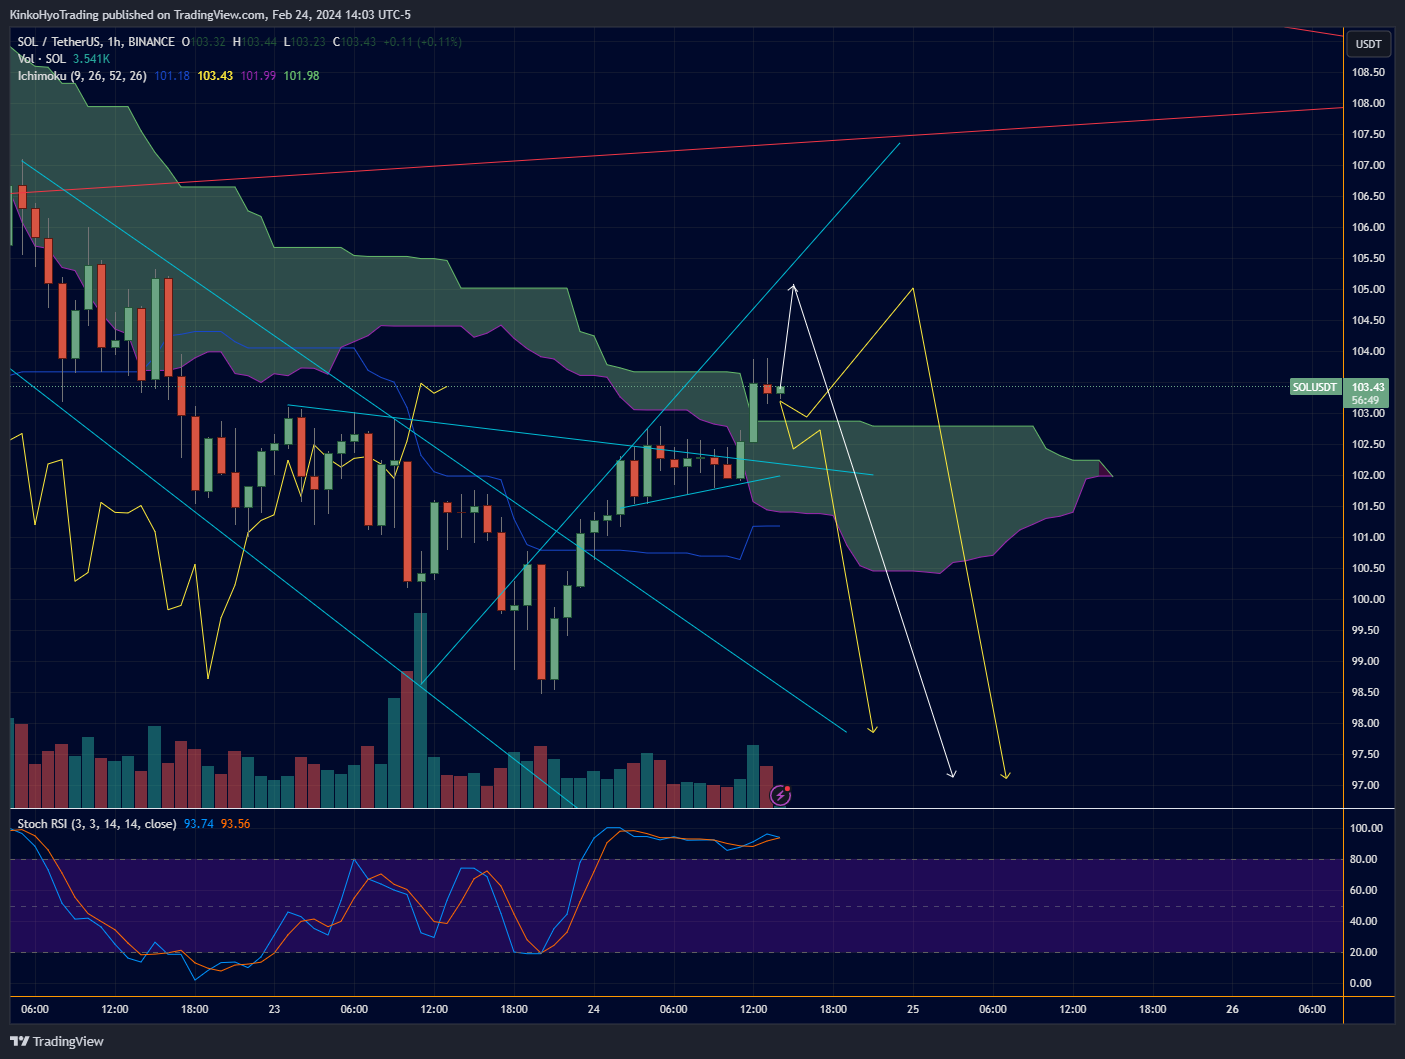Click the date label 24 on time axis
Image resolution: width=1405 pixels, height=1059 pixels.
point(594,1009)
